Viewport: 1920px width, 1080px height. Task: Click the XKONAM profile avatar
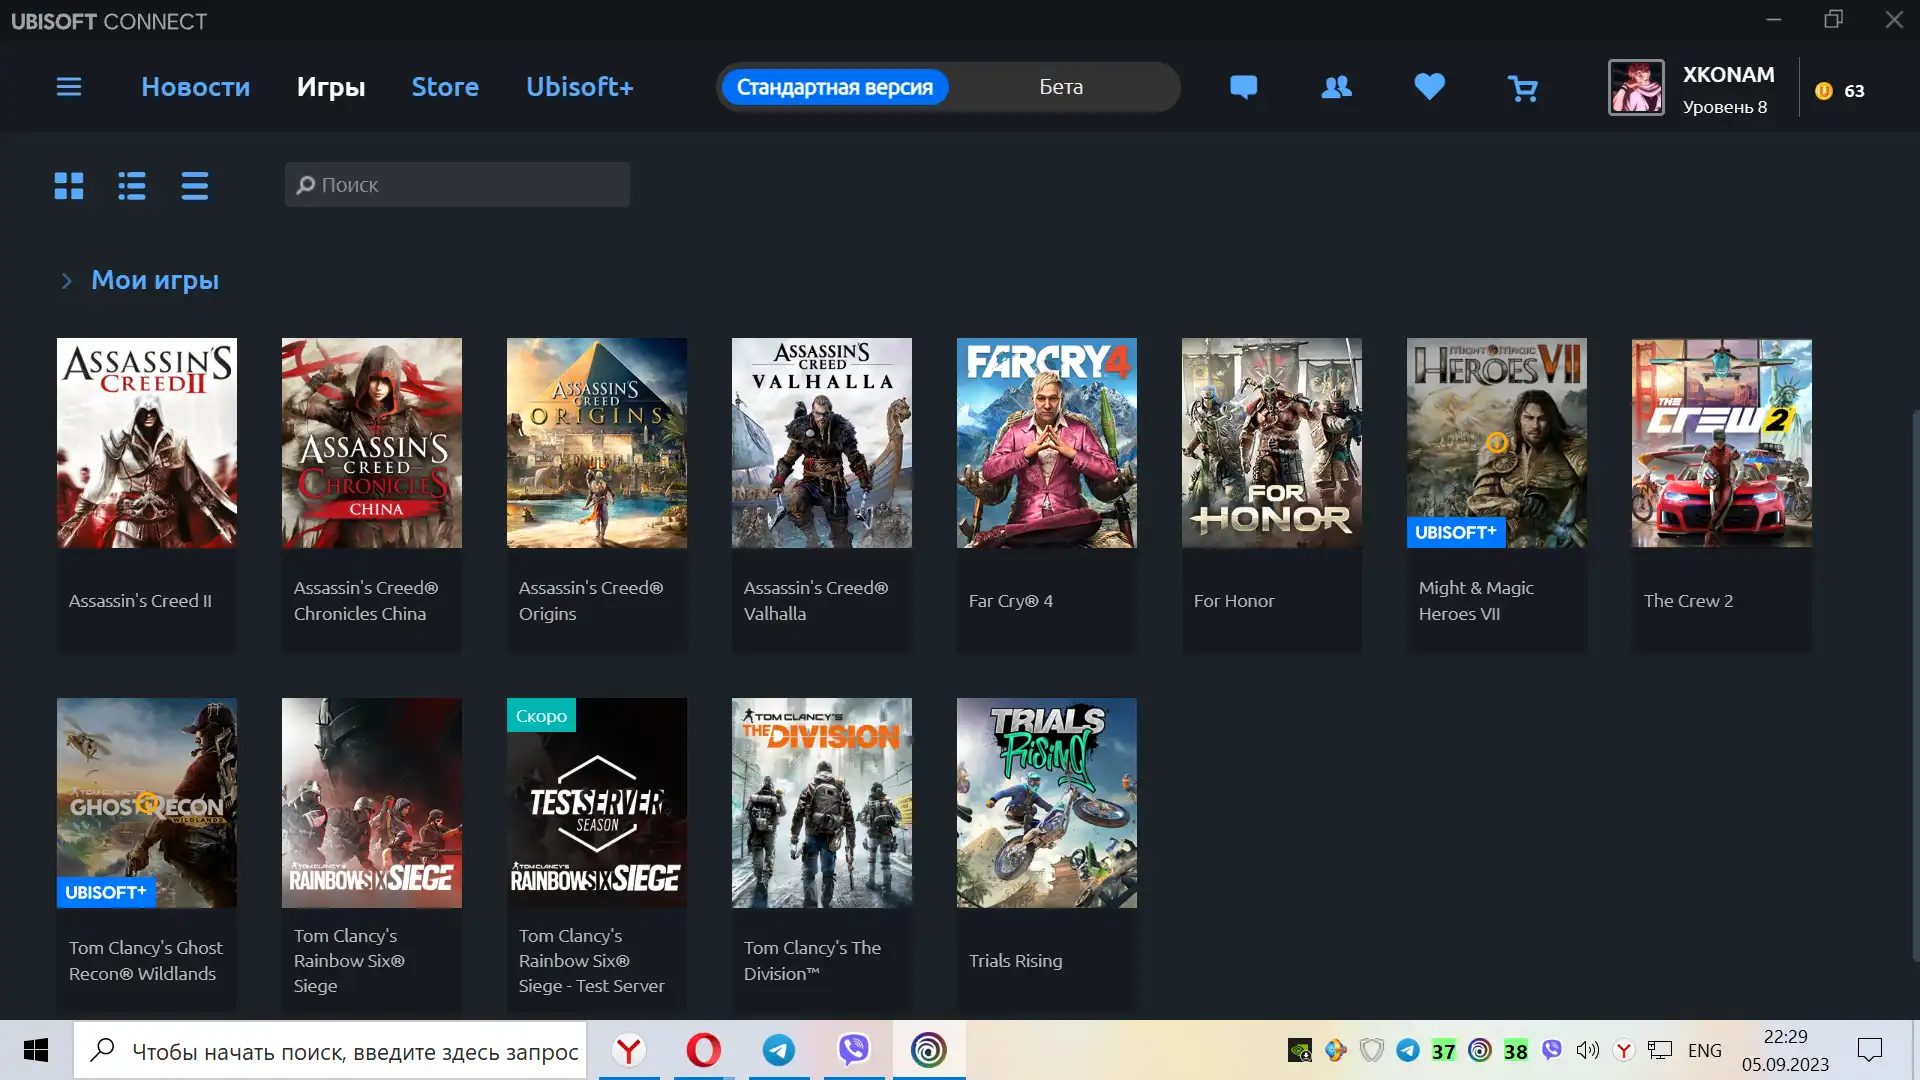coord(1636,88)
